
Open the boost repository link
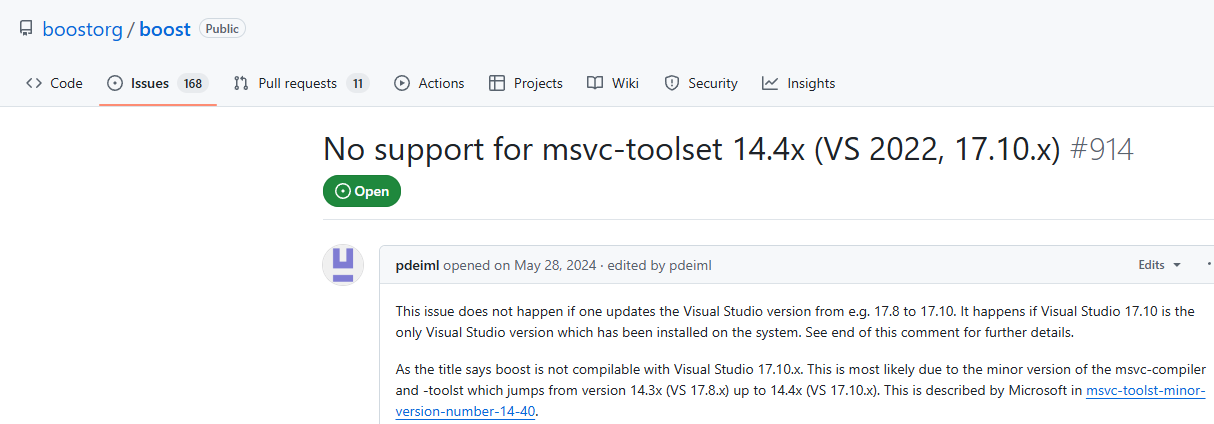tap(165, 29)
